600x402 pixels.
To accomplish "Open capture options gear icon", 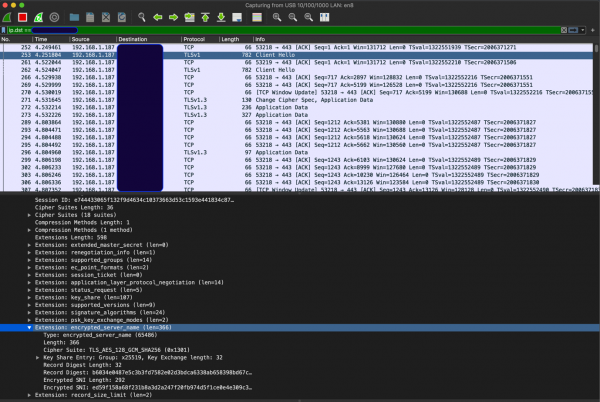I will click(x=52, y=17).
